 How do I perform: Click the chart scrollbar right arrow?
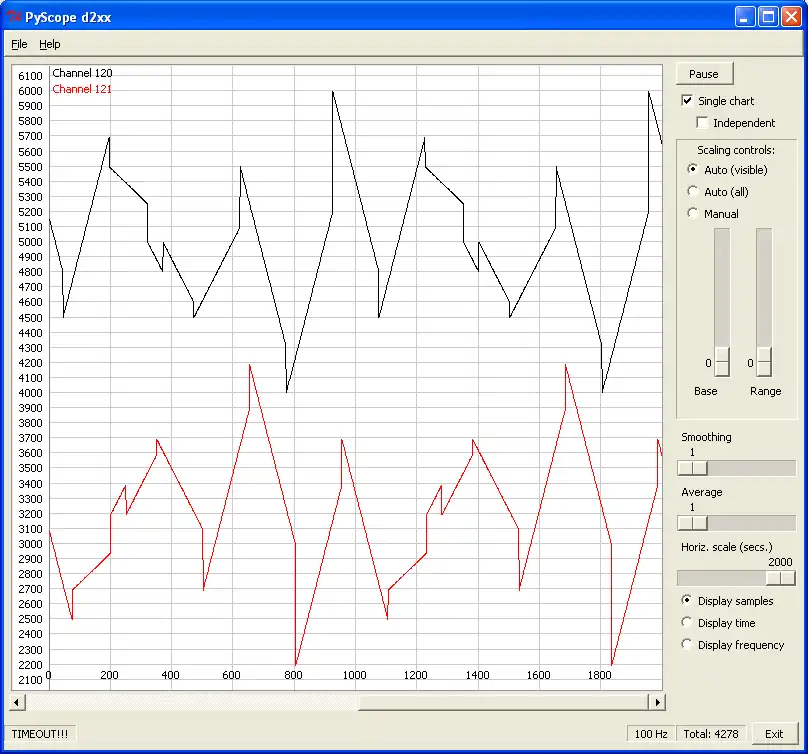click(656, 703)
